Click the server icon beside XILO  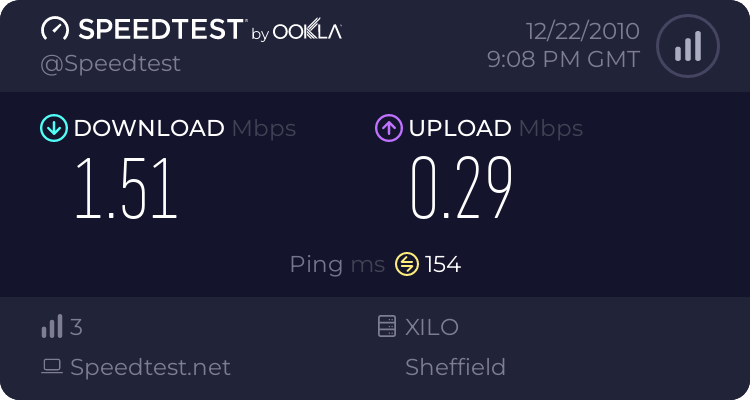386,326
